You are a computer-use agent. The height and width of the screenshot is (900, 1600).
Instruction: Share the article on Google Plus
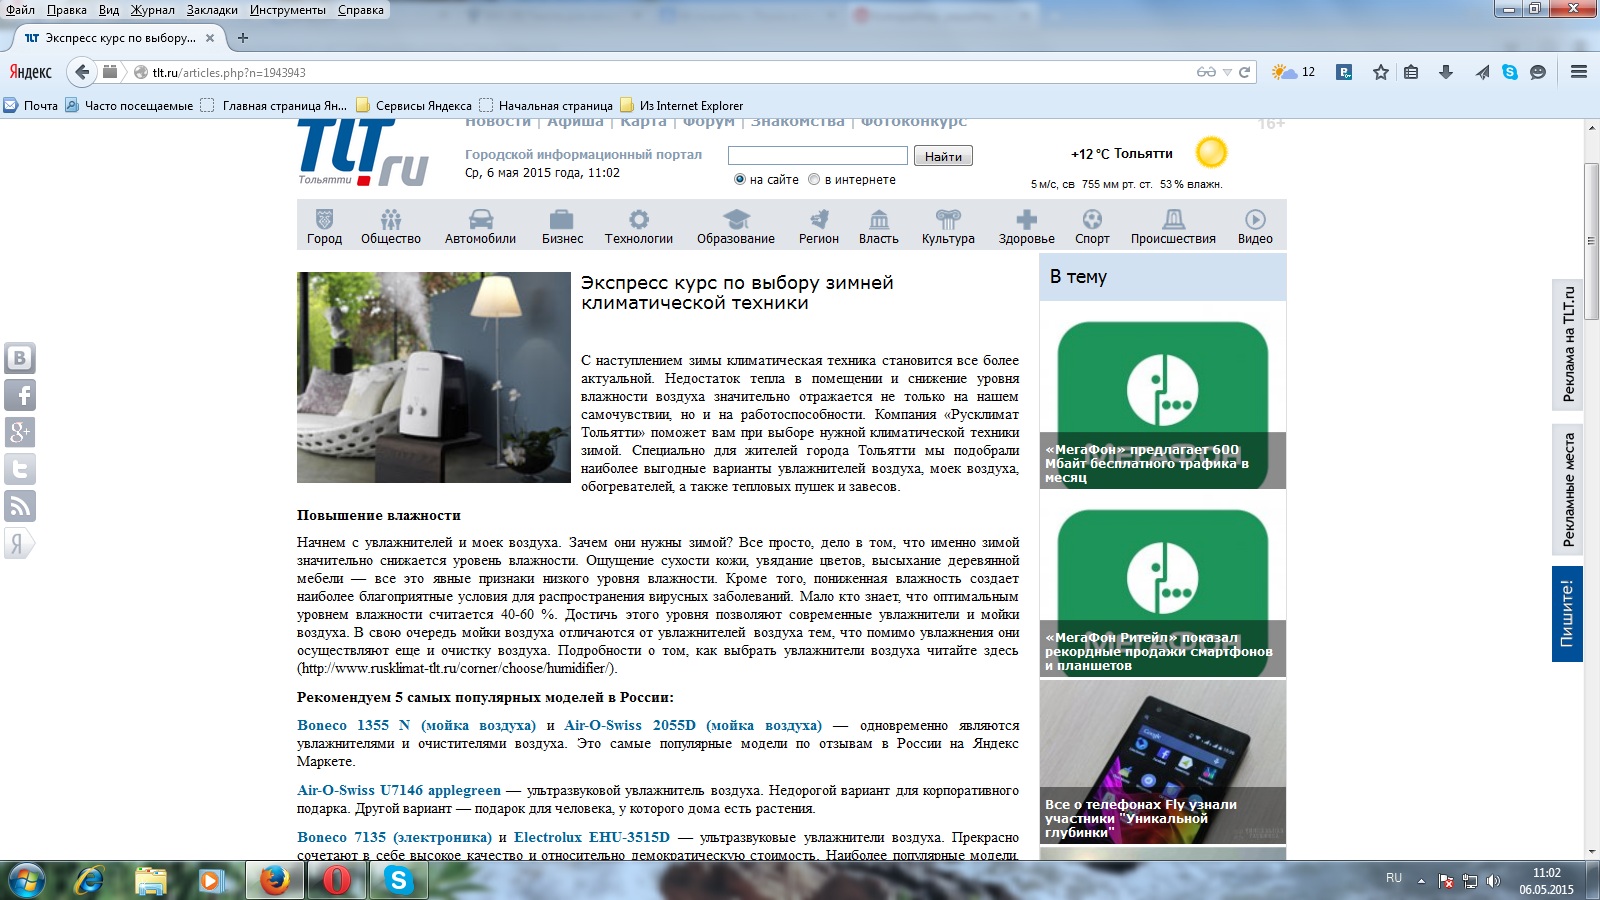pyautogui.click(x=19, y=432)
